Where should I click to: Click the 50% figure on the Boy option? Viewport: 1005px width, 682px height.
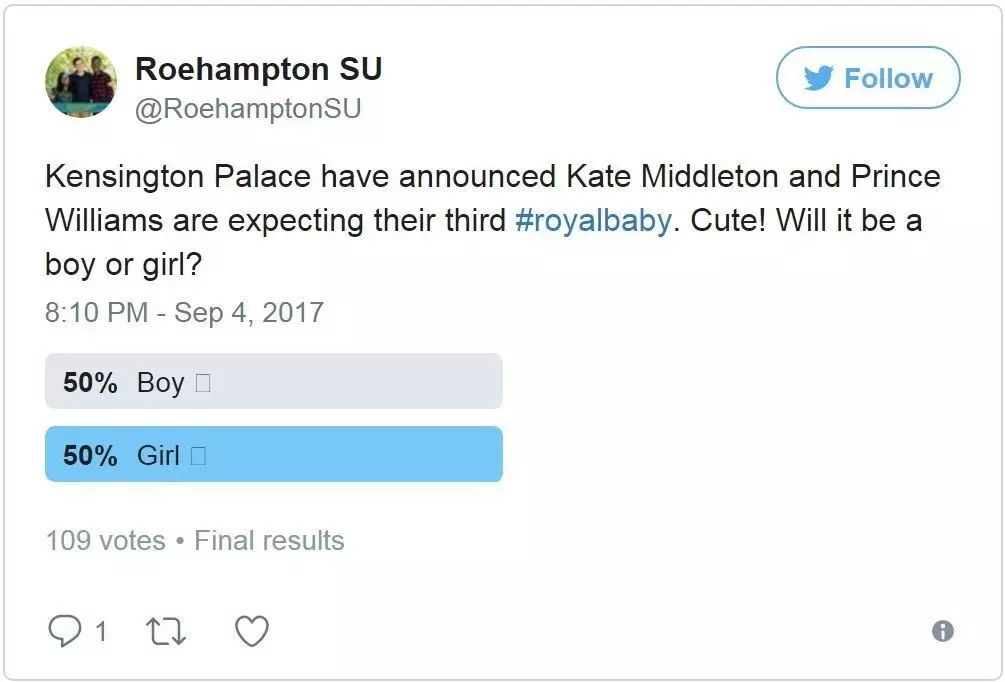click(x=90, y=383)
